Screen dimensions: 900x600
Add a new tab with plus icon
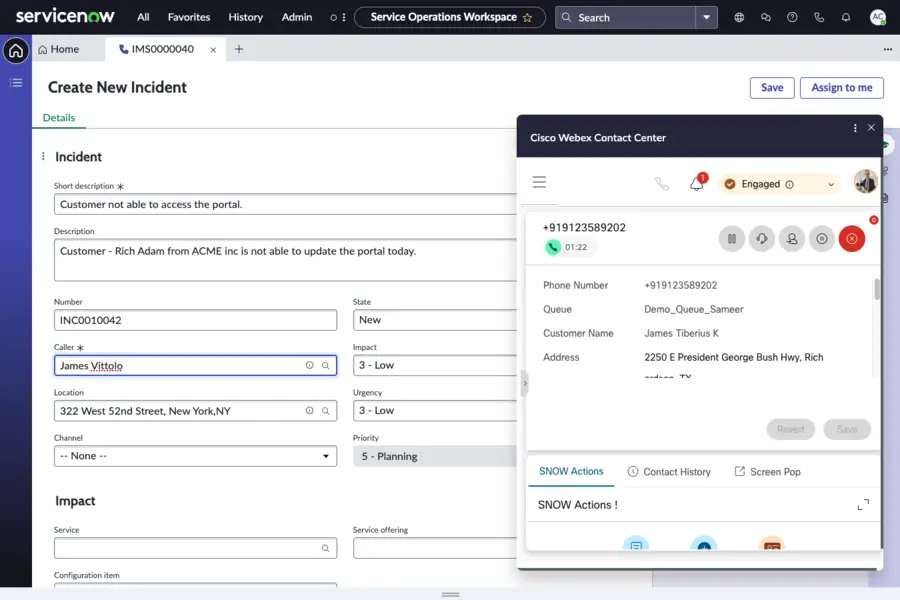[x=239, y=49]
